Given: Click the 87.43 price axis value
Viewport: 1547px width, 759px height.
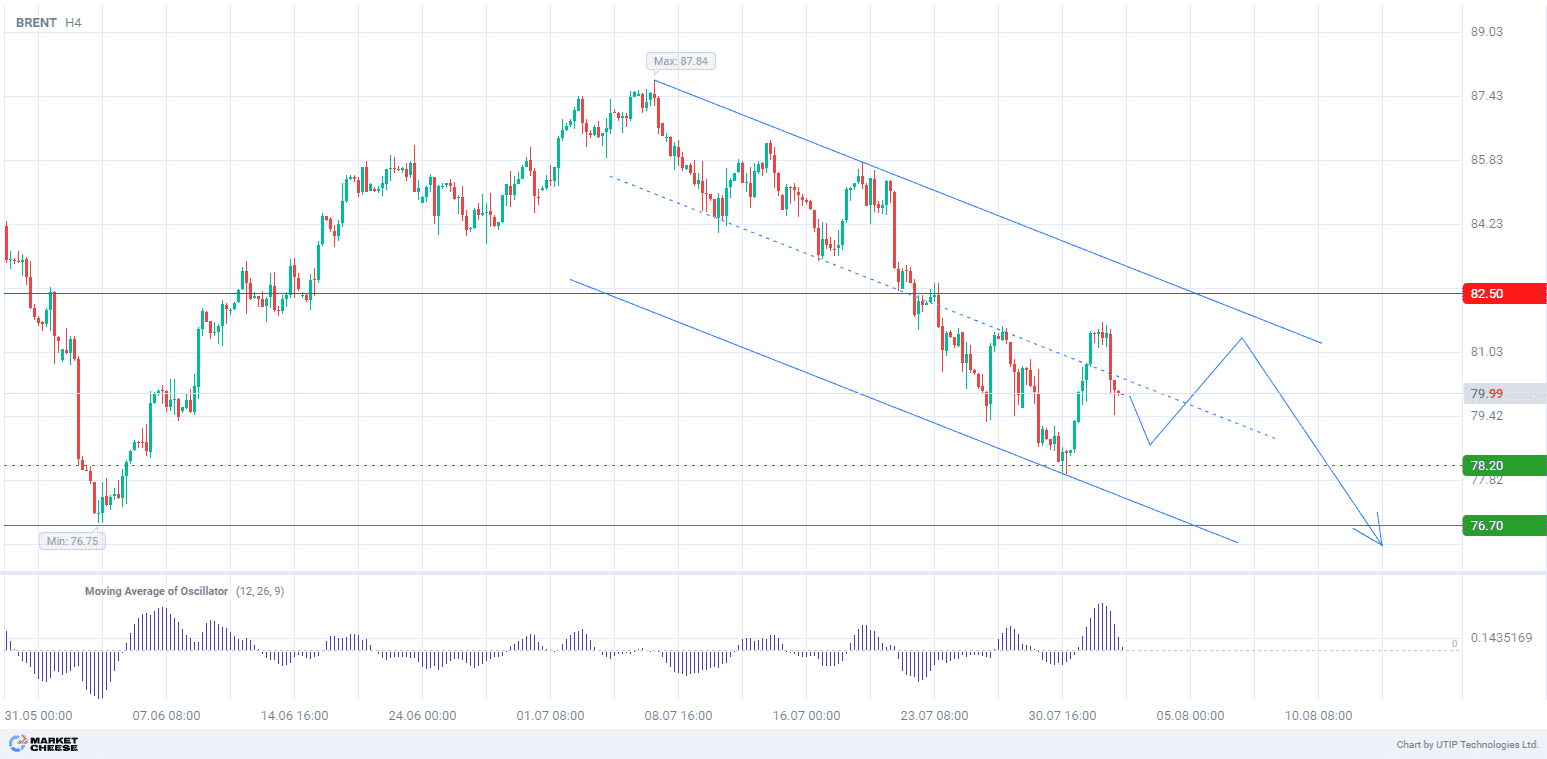Looking at the screenshot, I should pyautogui.click(x=1487, y=96).
